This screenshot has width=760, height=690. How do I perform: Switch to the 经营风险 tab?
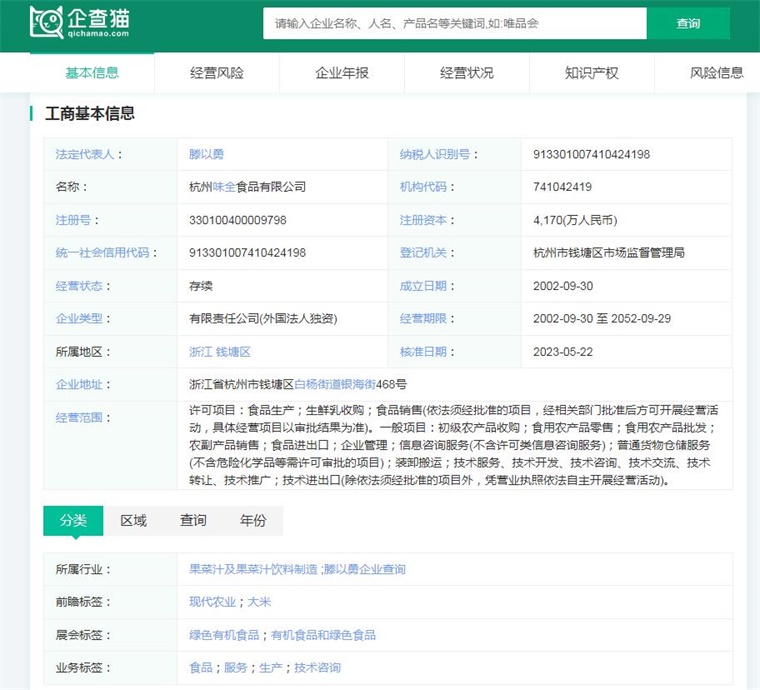(217, 73)
